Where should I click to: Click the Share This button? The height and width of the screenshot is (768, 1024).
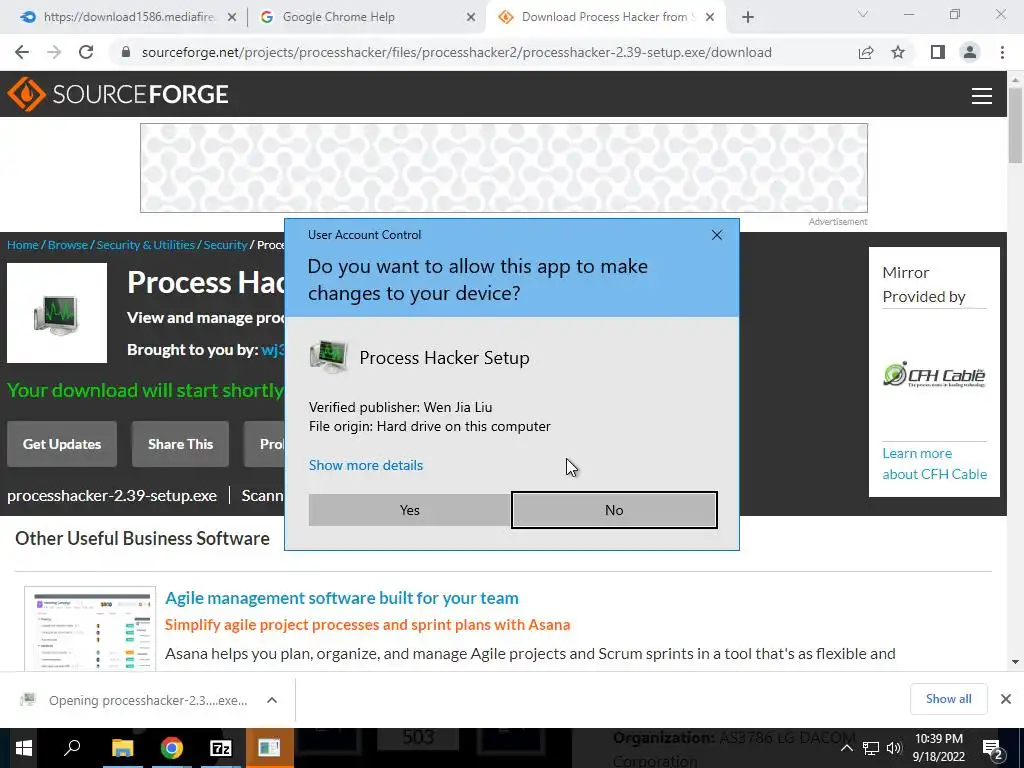[180, 444]
